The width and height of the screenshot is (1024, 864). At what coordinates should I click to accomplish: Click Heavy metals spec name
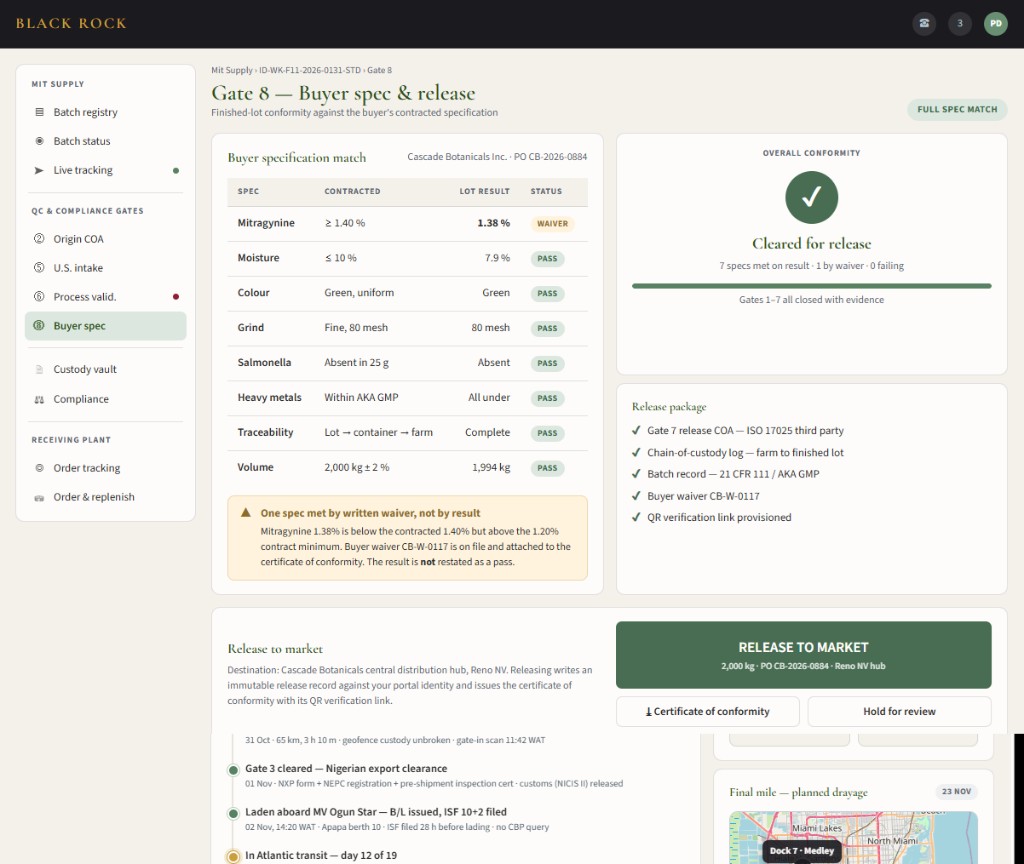270,397
